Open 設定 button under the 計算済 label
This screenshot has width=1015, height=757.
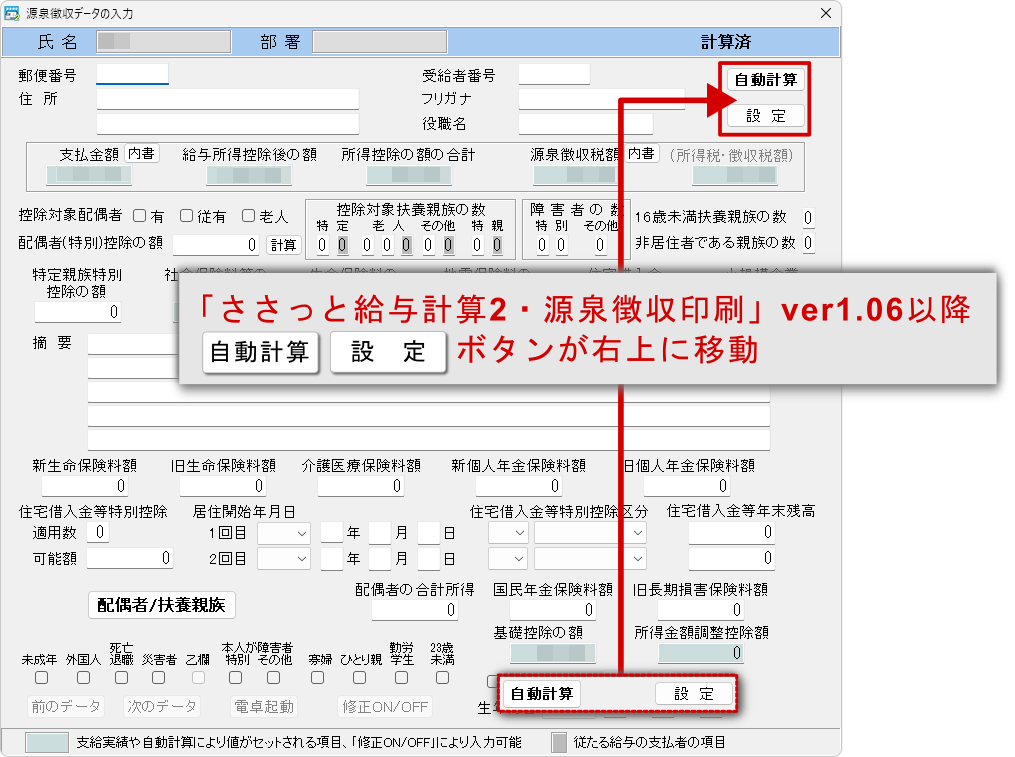(765, 115)
